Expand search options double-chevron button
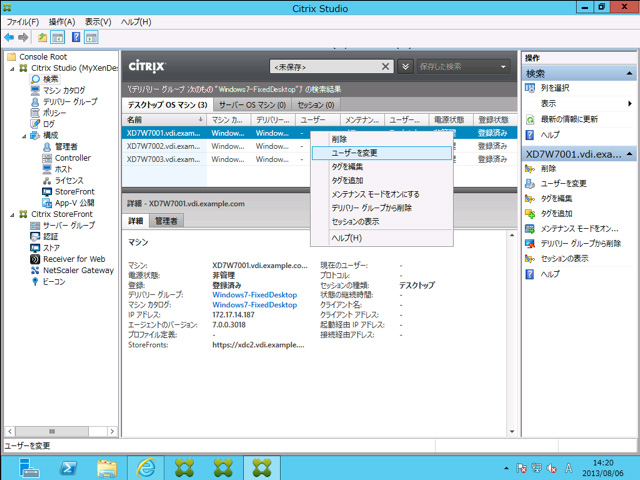This screenshot has height=480, width=640. [405, 67]
